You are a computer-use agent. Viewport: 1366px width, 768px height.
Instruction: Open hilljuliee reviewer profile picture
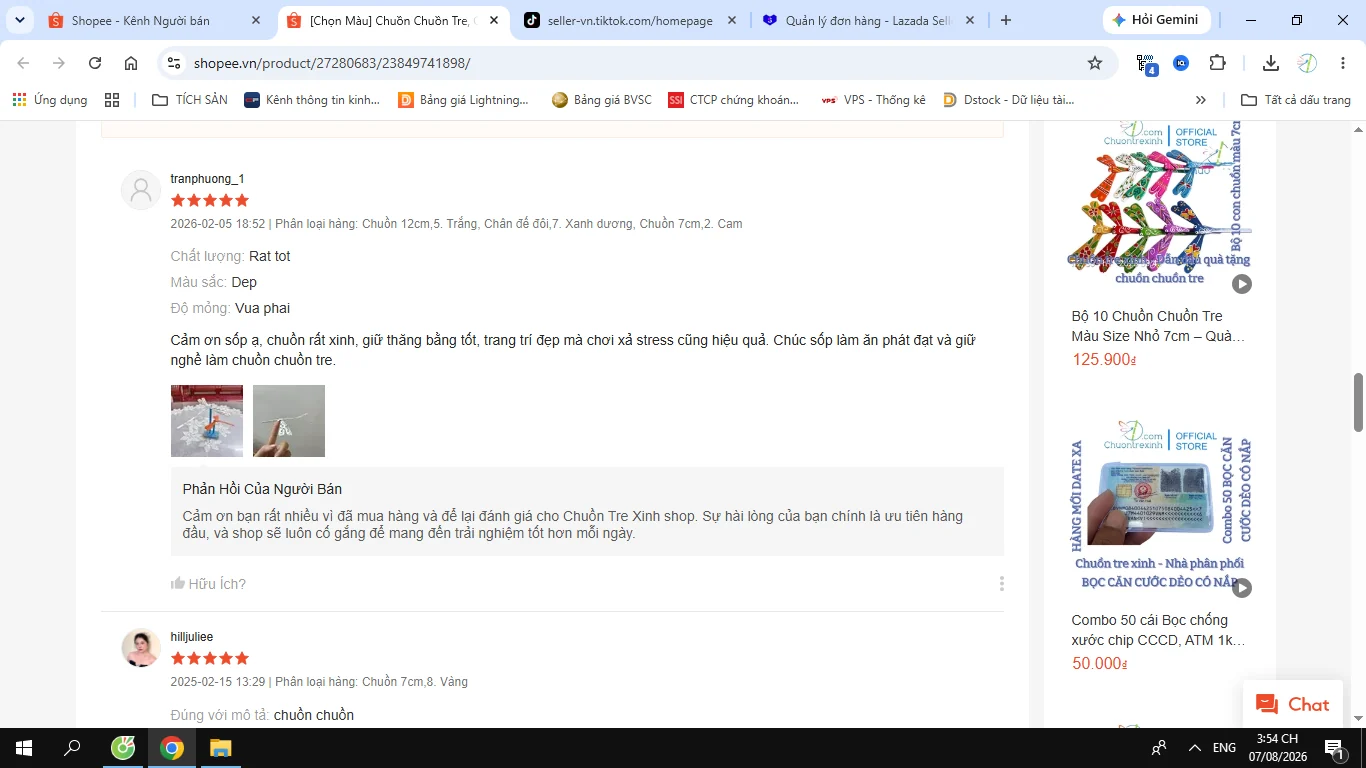(x=141, y=648)
